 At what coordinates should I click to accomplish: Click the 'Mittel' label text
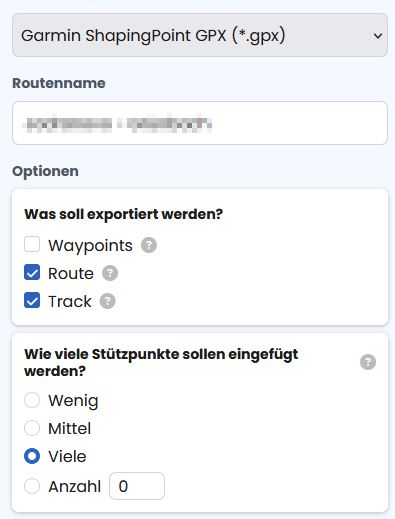(x=69, y=428)
